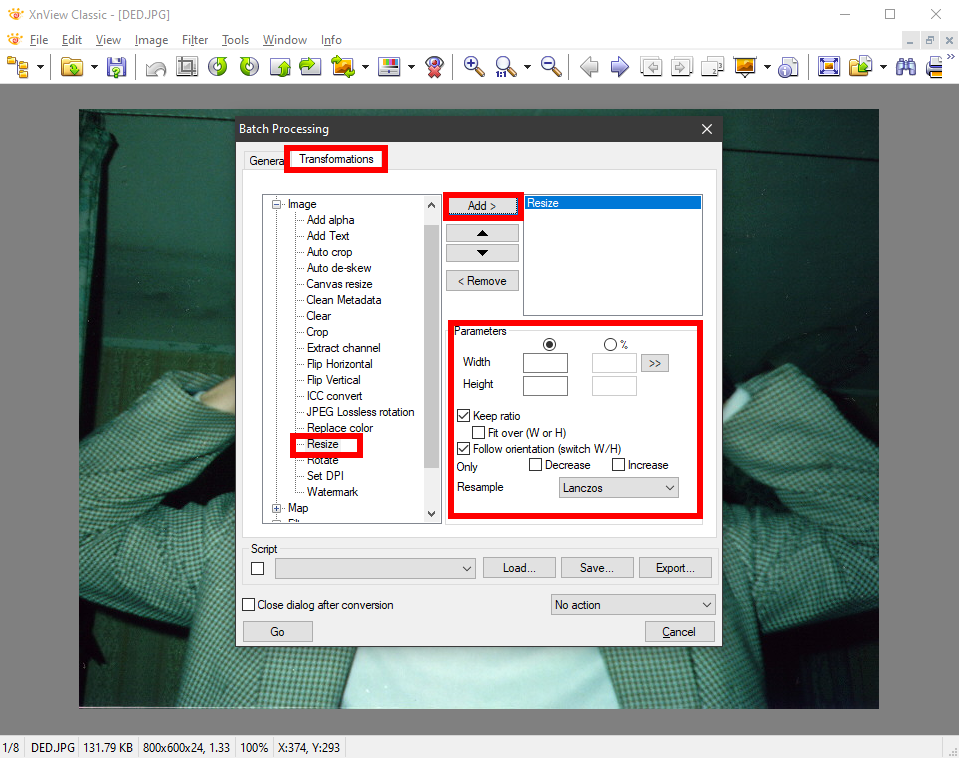
Task: Switch to the Transformations tab
Action: click(336, 159)
